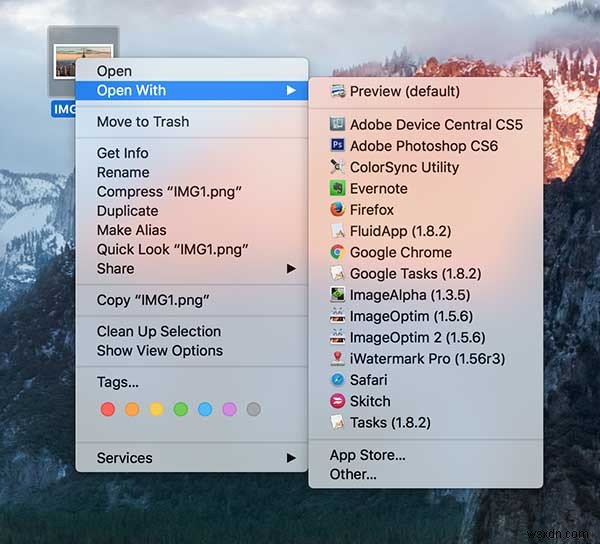Open with the Safari compass icon
600x544 pixels.
coord(338,379)
